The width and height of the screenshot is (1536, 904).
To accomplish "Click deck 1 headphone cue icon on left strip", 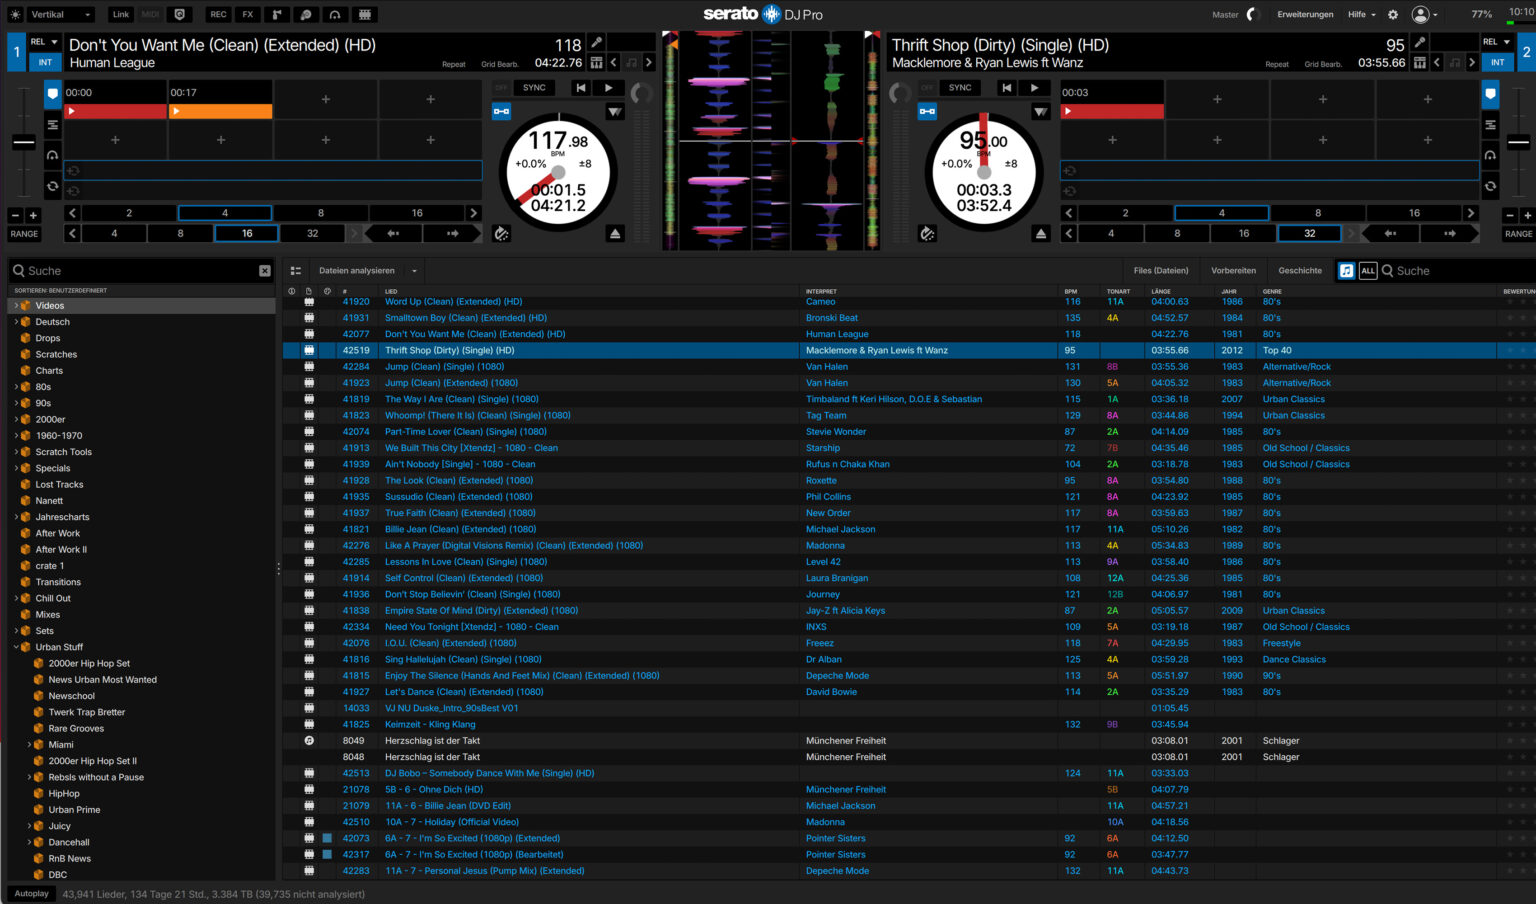I will [53, 155].
